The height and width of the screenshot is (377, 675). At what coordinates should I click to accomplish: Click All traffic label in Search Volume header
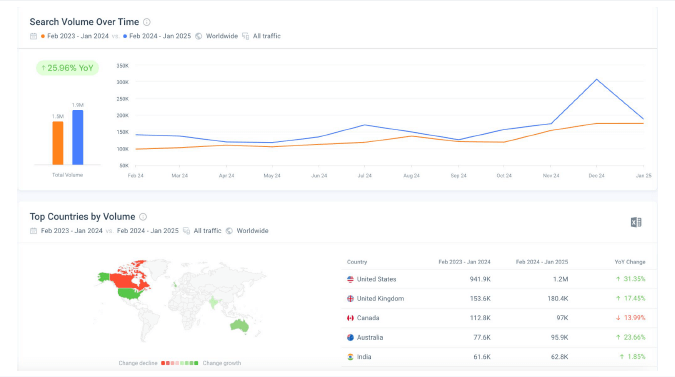[x=267, y=36]
